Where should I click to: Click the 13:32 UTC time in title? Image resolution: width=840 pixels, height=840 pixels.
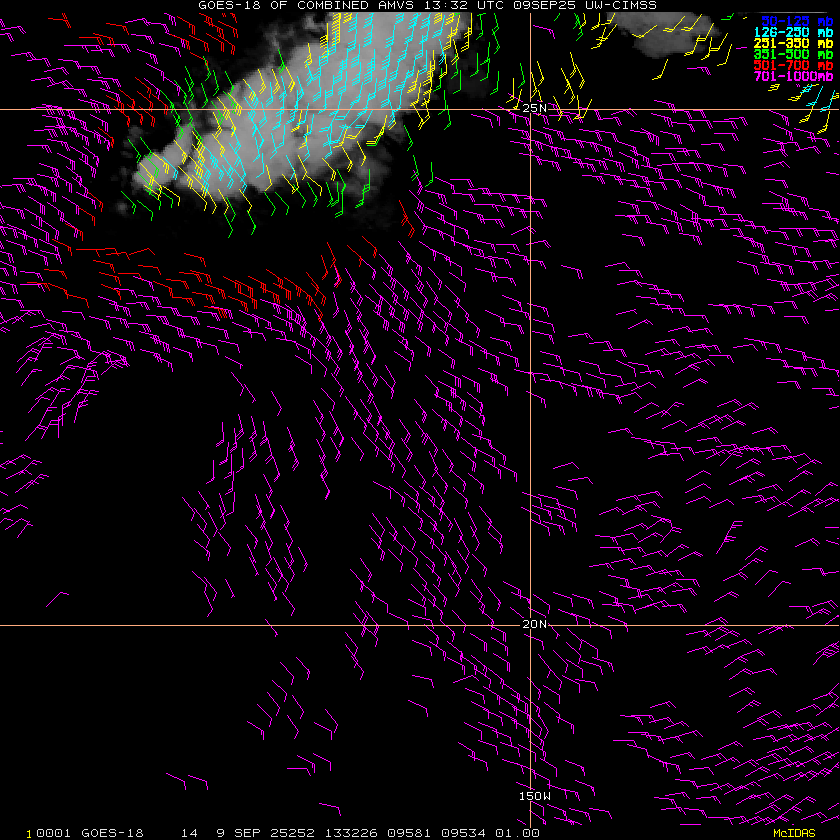(x=464, y=5)
